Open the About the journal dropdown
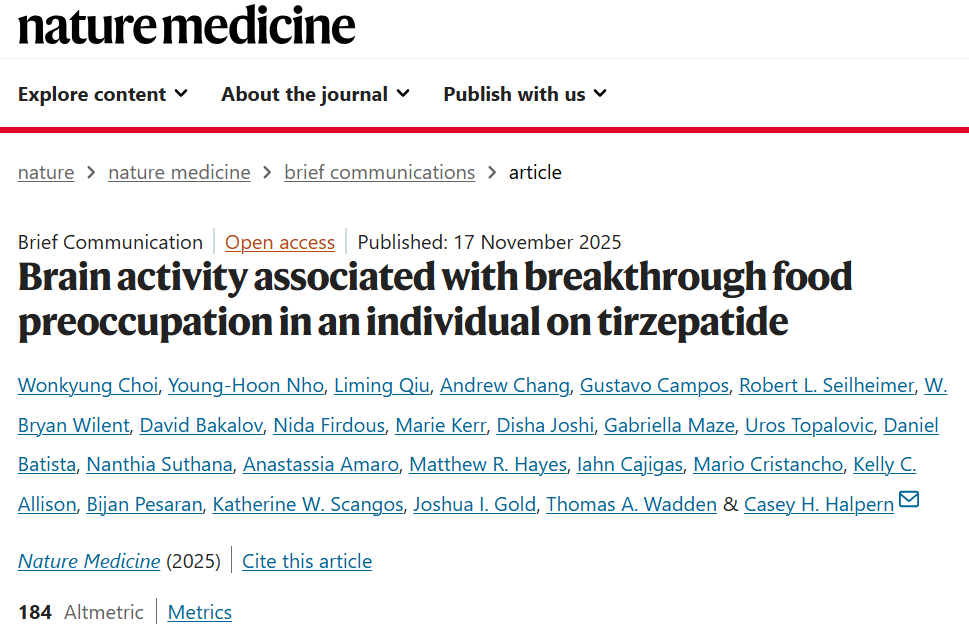969x632 pixels. point(315,94)
